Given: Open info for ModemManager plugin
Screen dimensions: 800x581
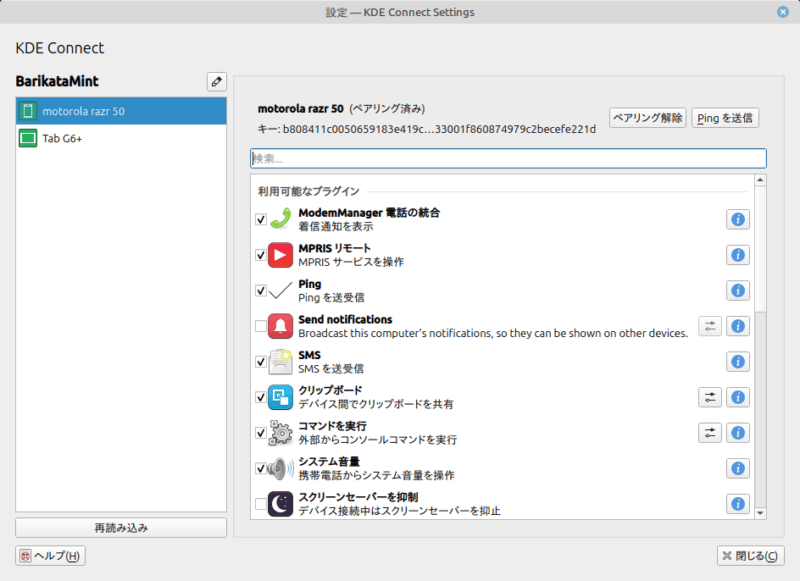Looking at the screenshot, I should [738, 219].
